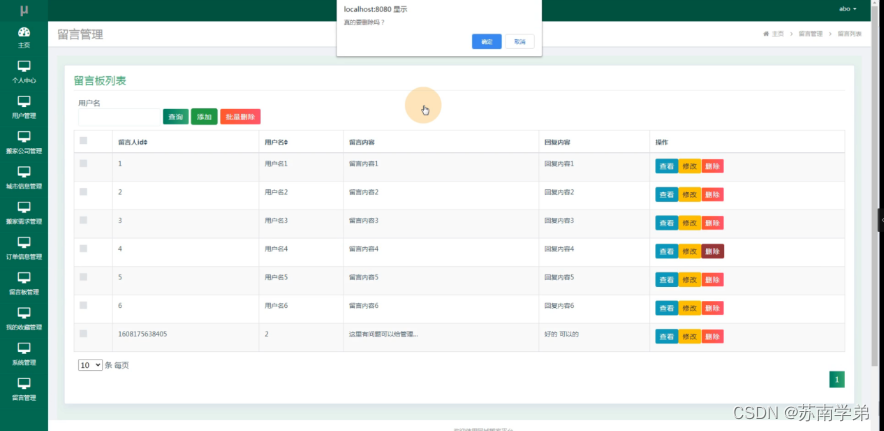Check the checkbox for row with id 5

coord(83,277)
